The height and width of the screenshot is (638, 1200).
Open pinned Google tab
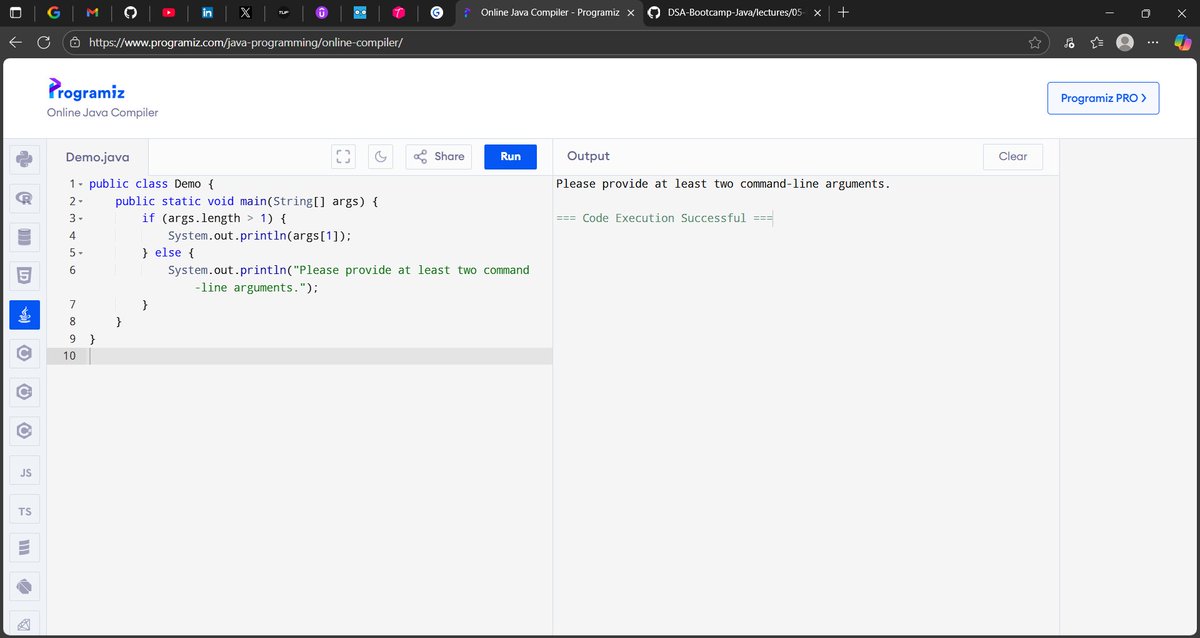click(x=53, y=13)
